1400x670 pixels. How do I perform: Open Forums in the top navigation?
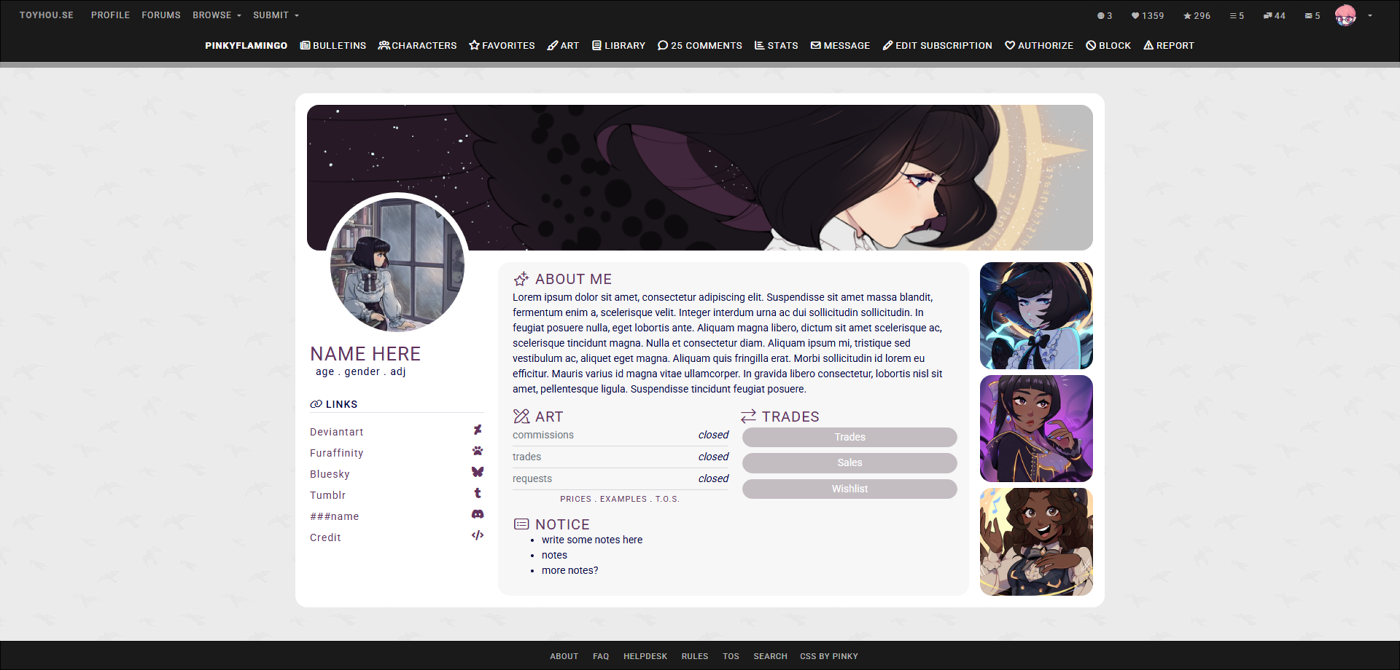[x=161, y=15]
